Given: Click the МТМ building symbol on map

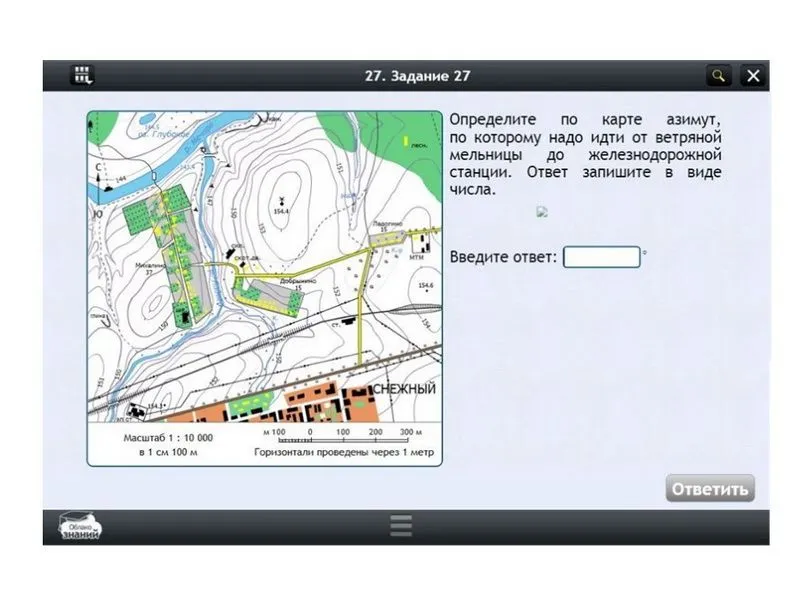Looking at the screenshot, I should (x=422, y=243).
